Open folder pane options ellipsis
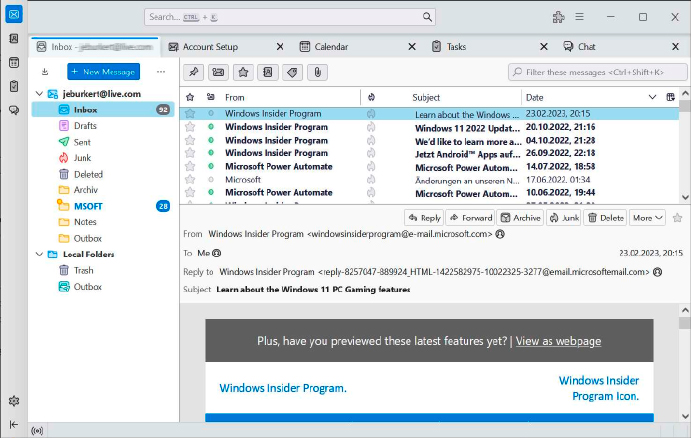 pos(161,72)
